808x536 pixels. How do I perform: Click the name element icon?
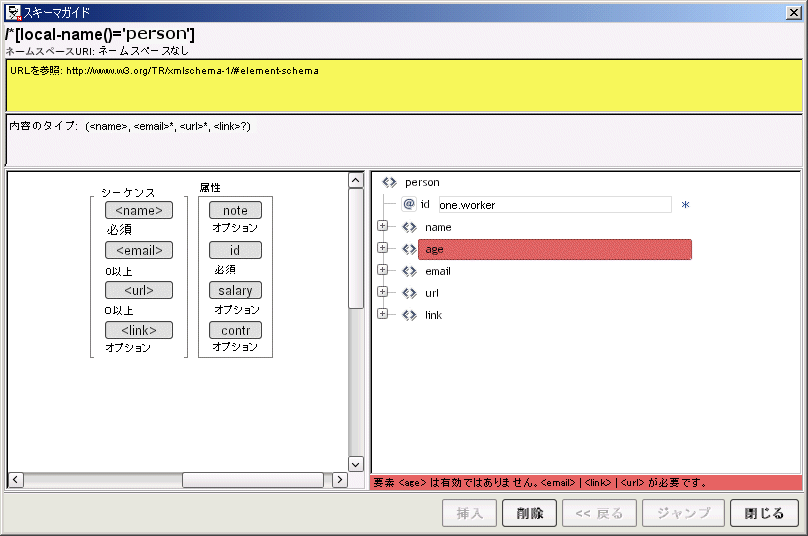409,227
